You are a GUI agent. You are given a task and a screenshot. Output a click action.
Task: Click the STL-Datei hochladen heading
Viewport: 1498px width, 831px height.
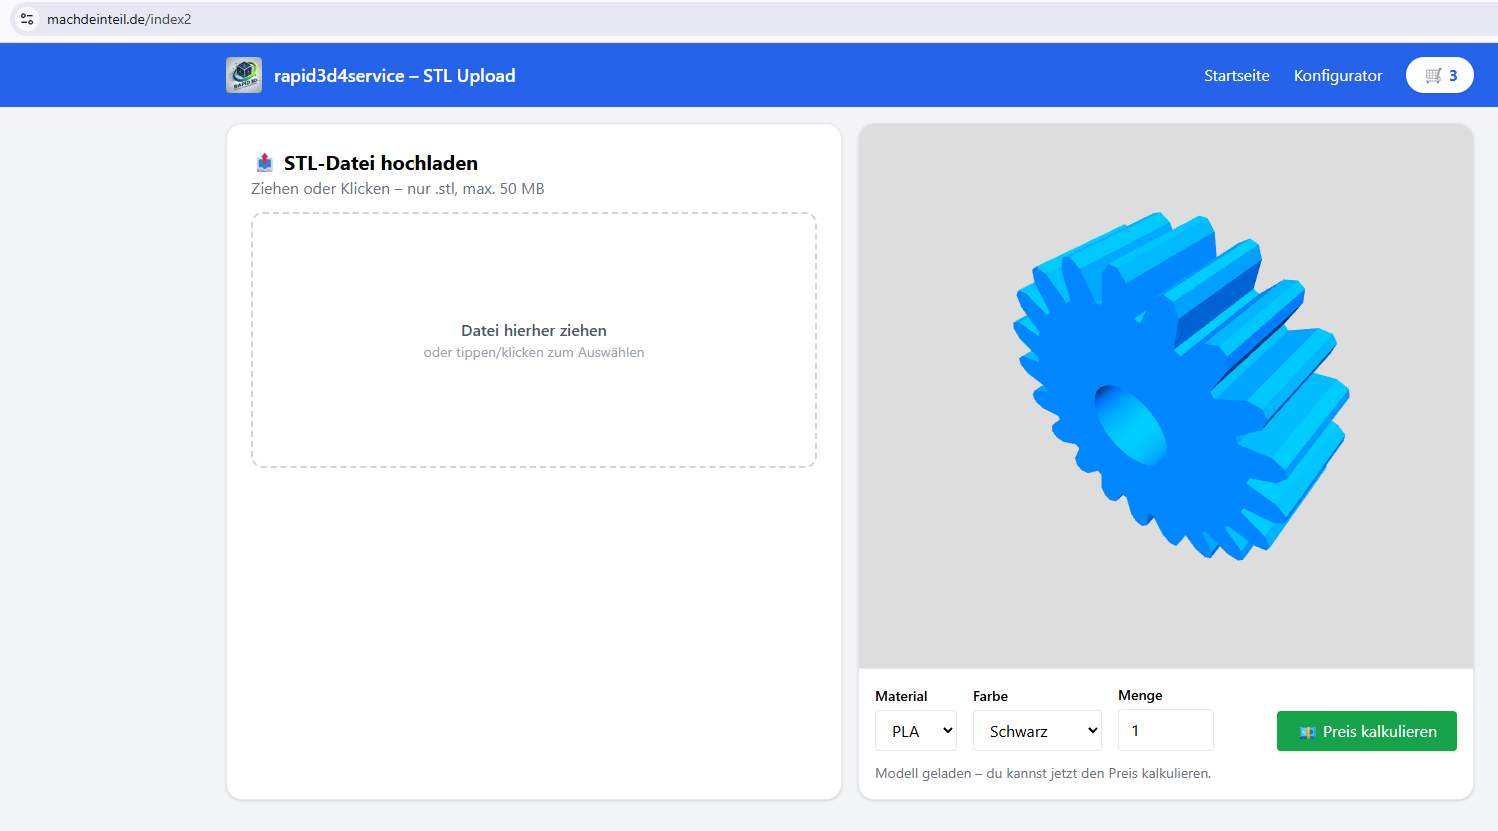click(x=381, y=163)
